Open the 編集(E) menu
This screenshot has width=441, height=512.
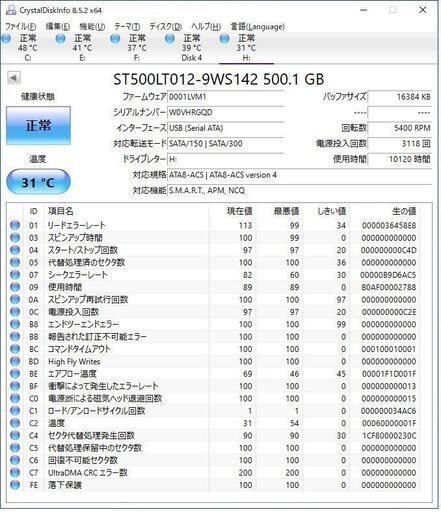coord(57,26)
